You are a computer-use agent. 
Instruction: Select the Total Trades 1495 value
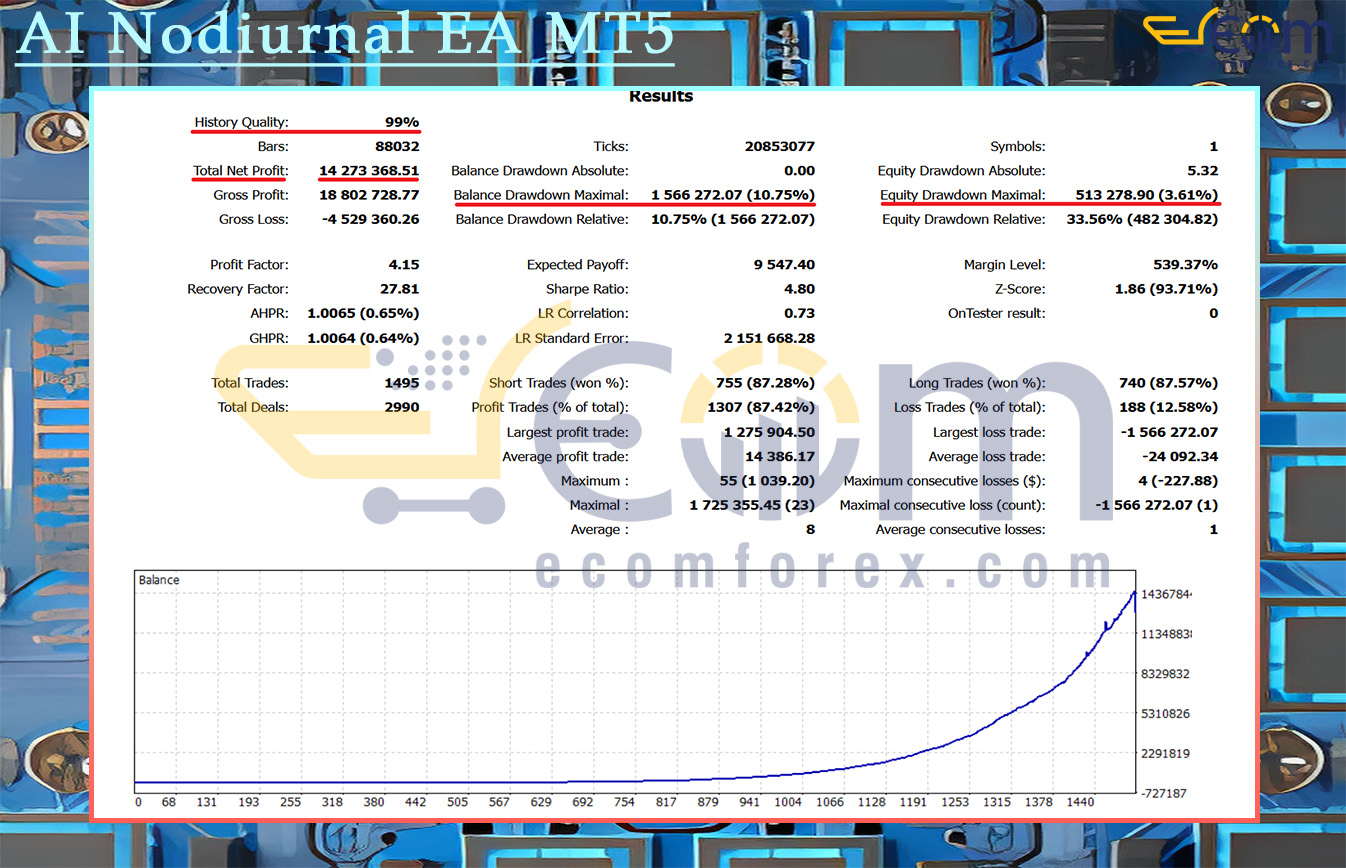[x=400, y=383]
